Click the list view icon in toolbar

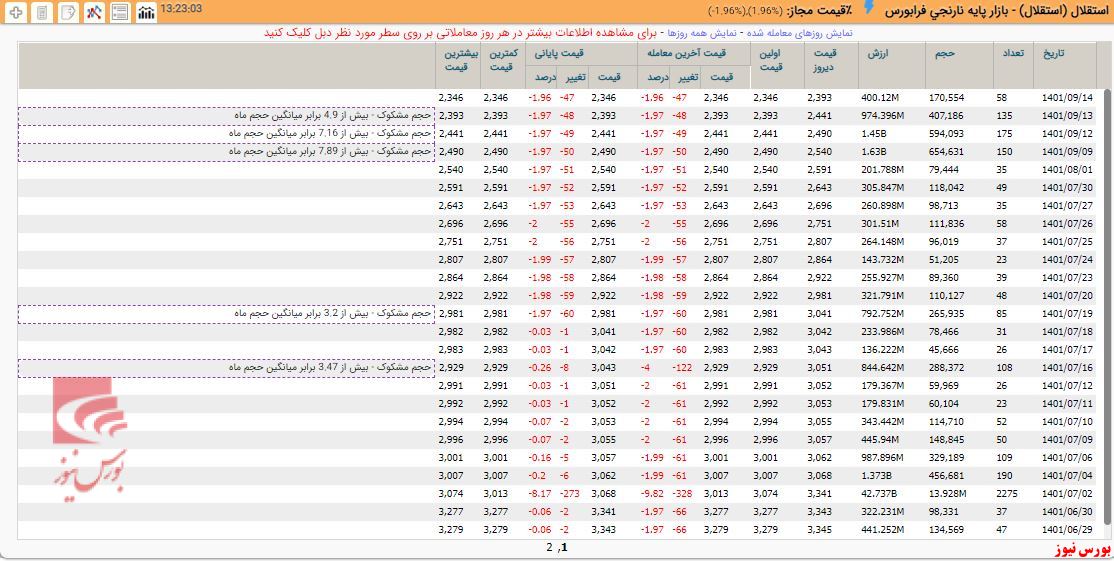(x=120, y=11)
